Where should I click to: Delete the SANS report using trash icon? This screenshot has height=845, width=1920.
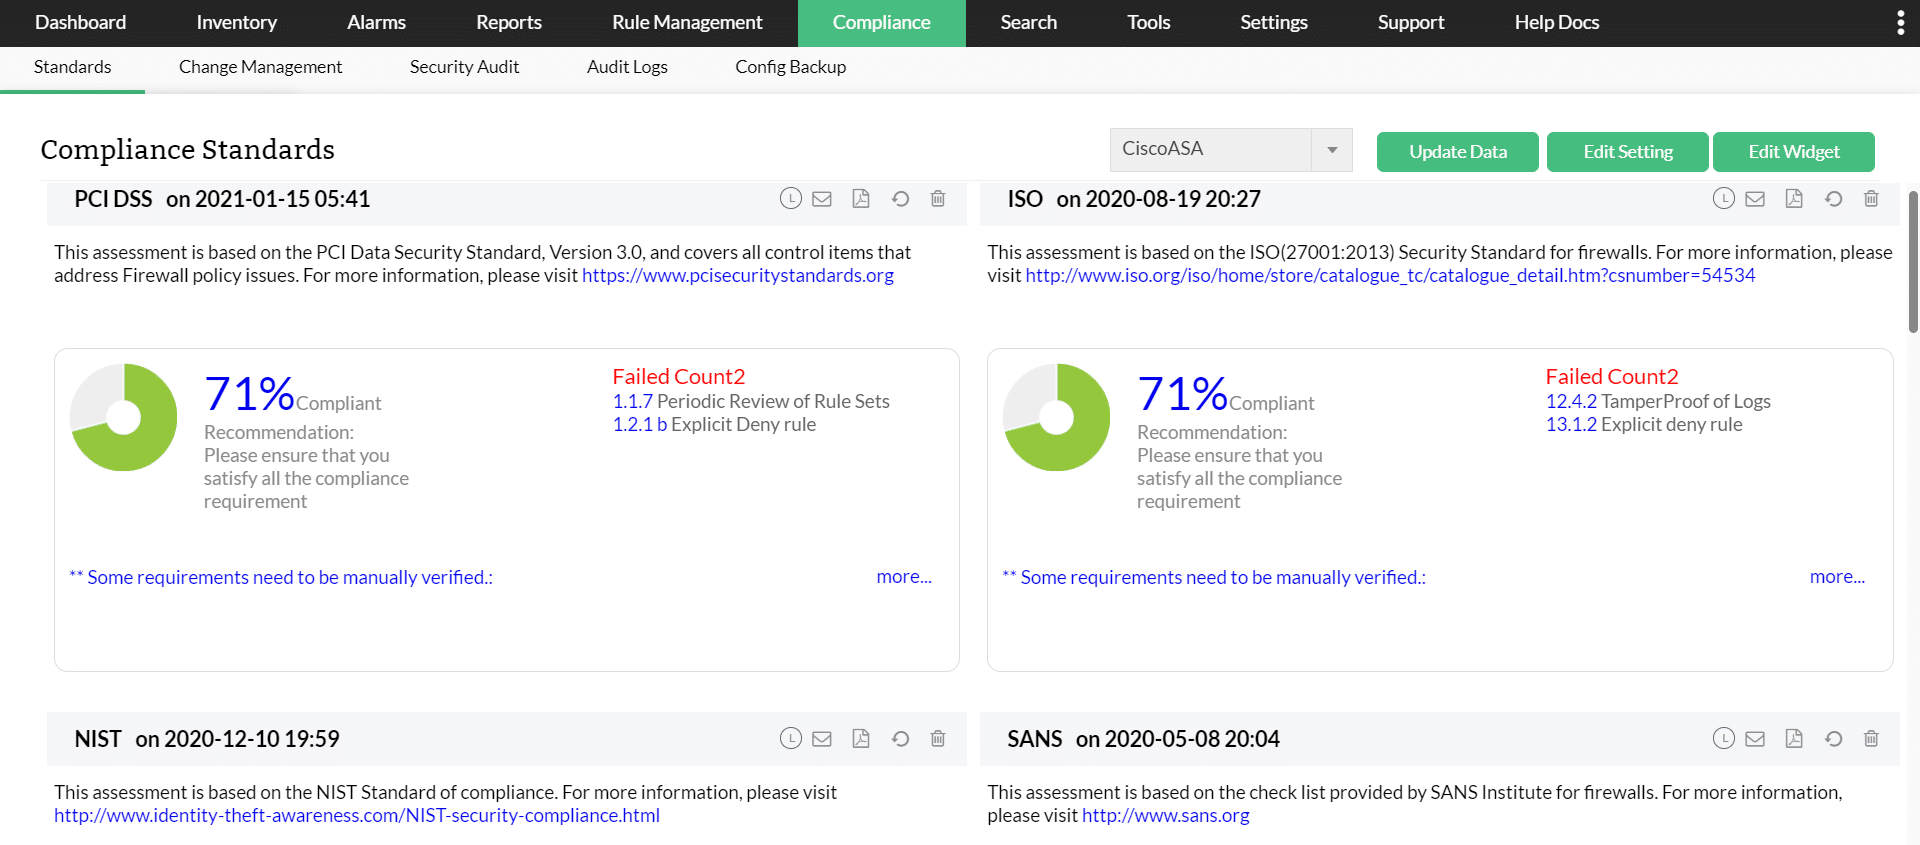(x=1871, y=739)
